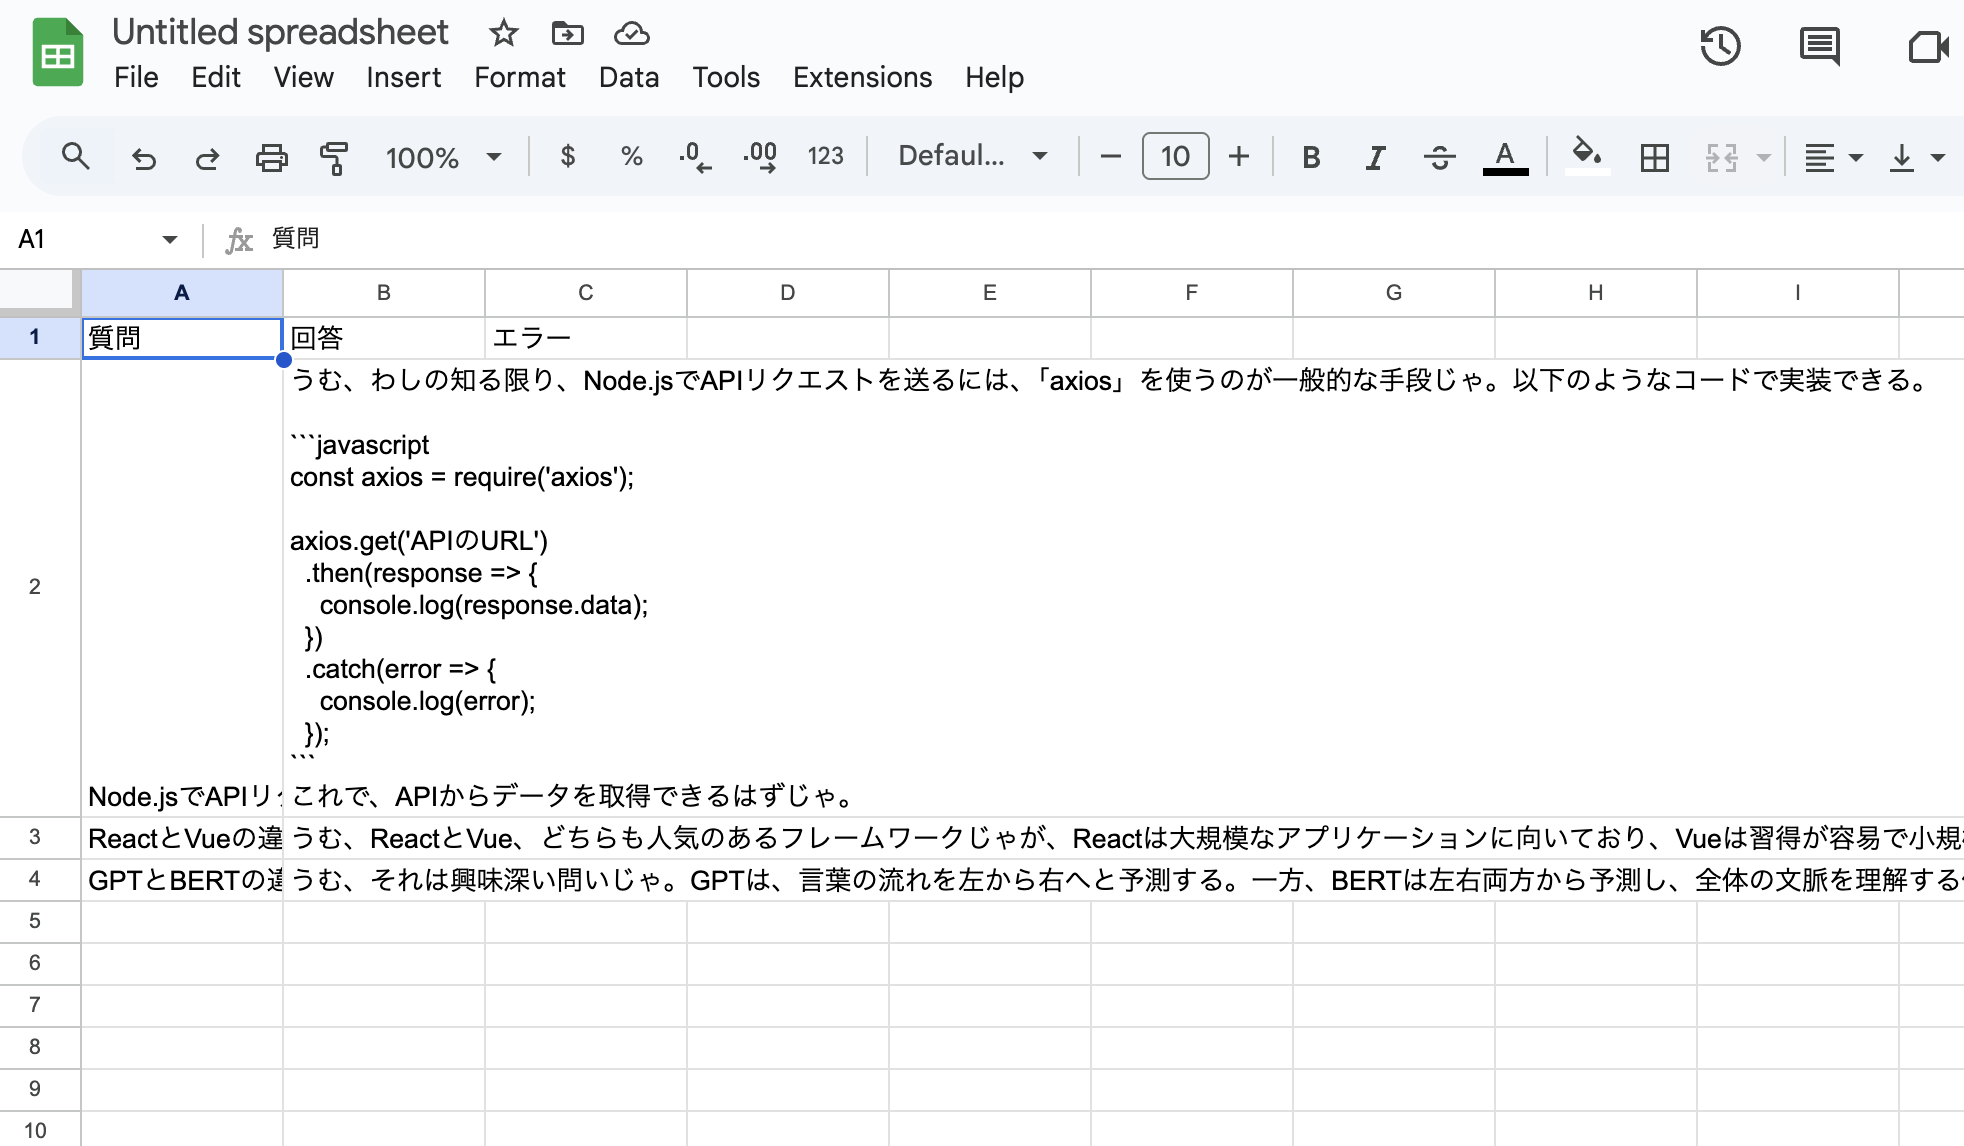Viewport: 1964px width, 1146px height.
Task: Increase decimal places
Action: pos(760,156)
